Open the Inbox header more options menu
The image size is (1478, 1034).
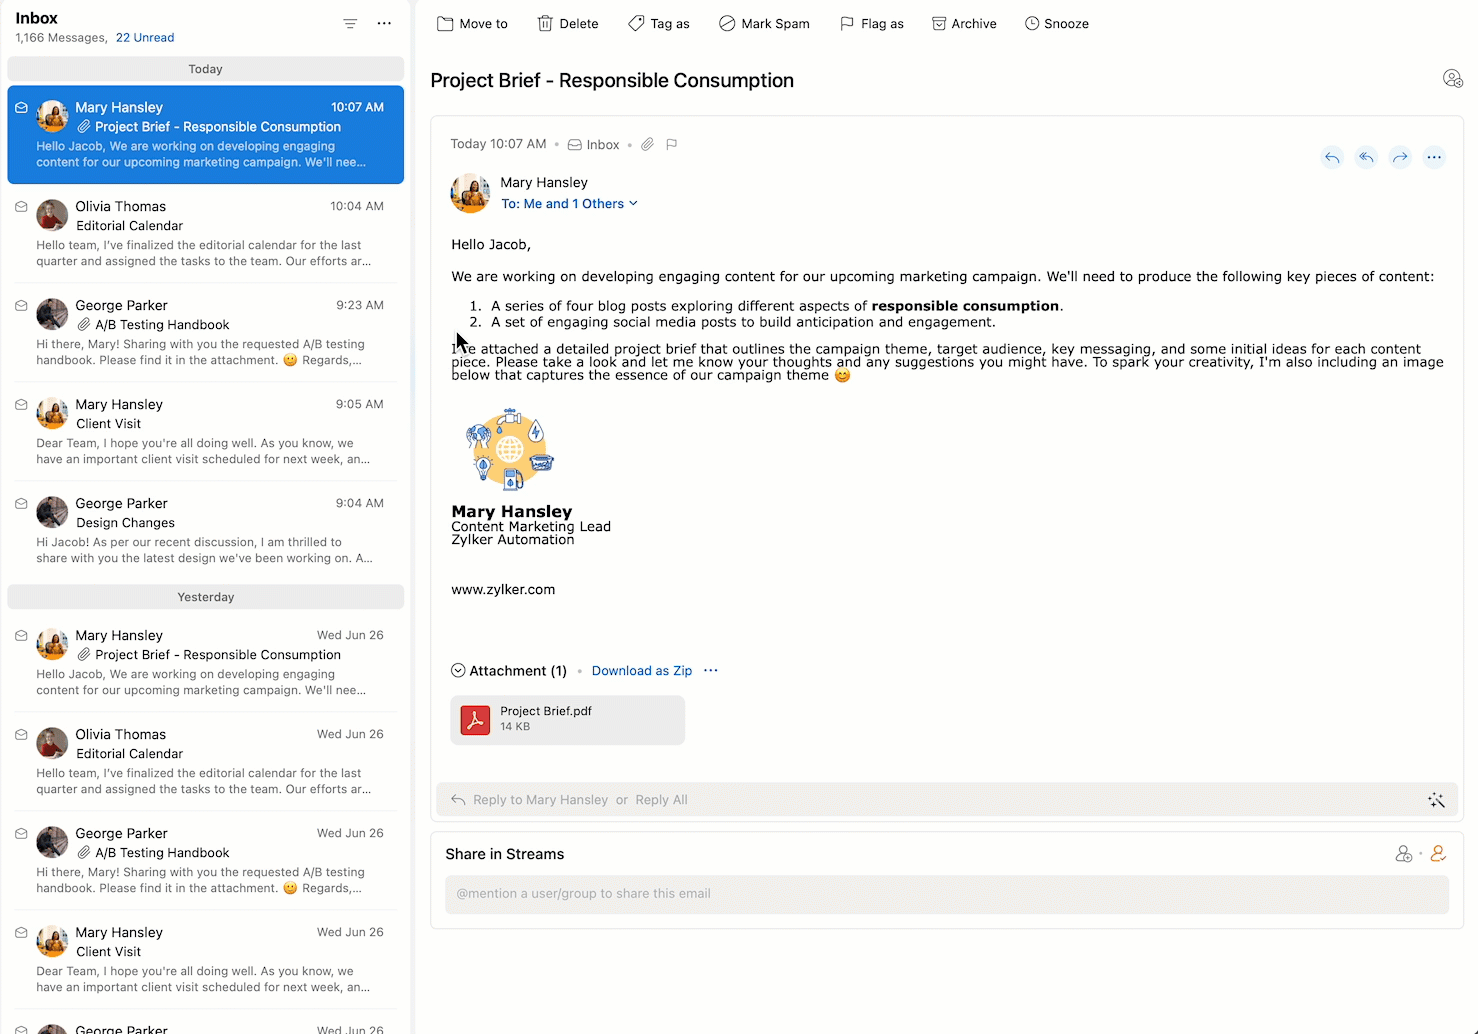pyautogui.click(x=384, y=23)
